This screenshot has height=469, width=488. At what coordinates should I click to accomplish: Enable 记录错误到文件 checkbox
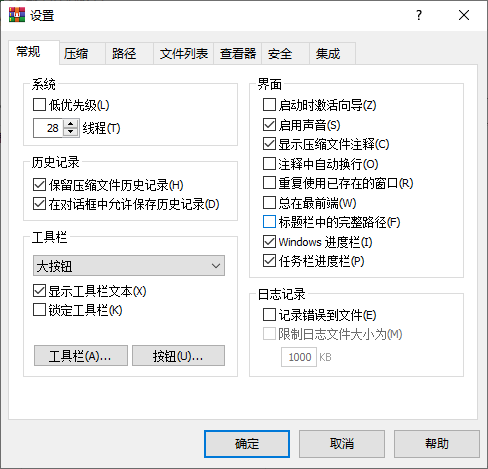[x=269, y=315]
